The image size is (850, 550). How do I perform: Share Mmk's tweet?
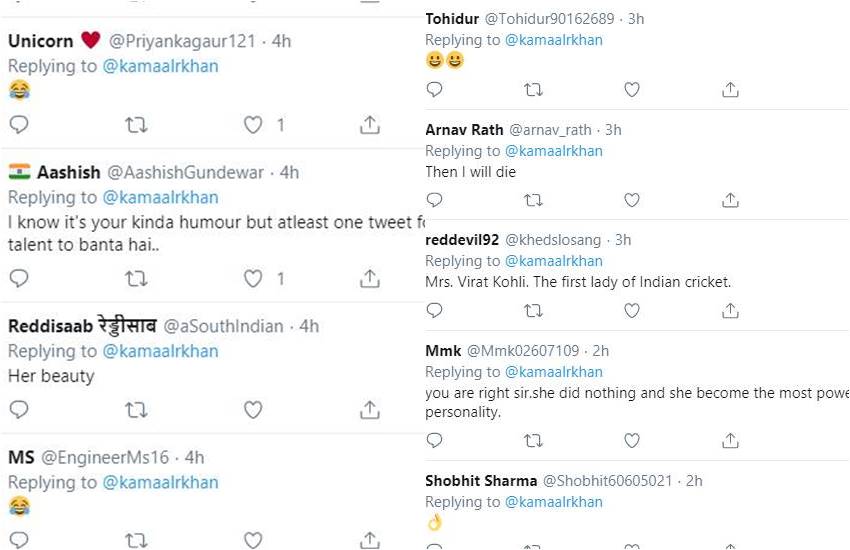click(730, 440)
